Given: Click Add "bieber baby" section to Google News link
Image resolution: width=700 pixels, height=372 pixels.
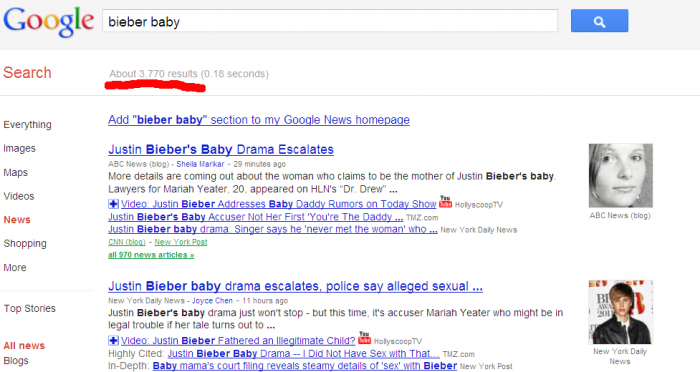Looking at the screenshot, I should (259, 120).
